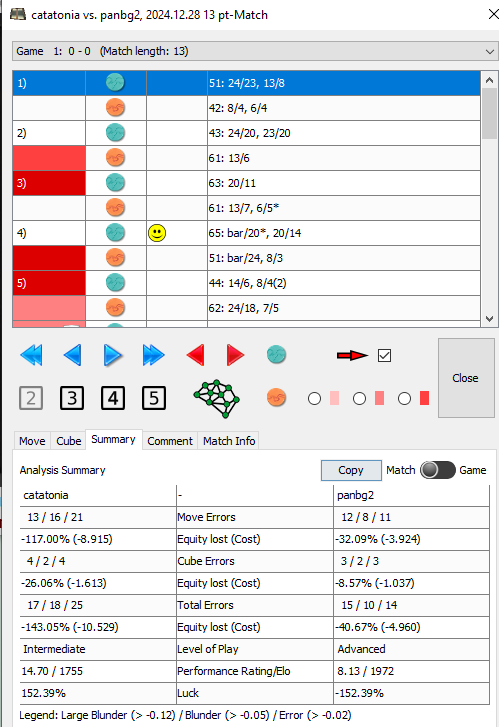The image size is (499, 727).
Task: Toggle the checkbox beside the red arrow
Action: 384,356
